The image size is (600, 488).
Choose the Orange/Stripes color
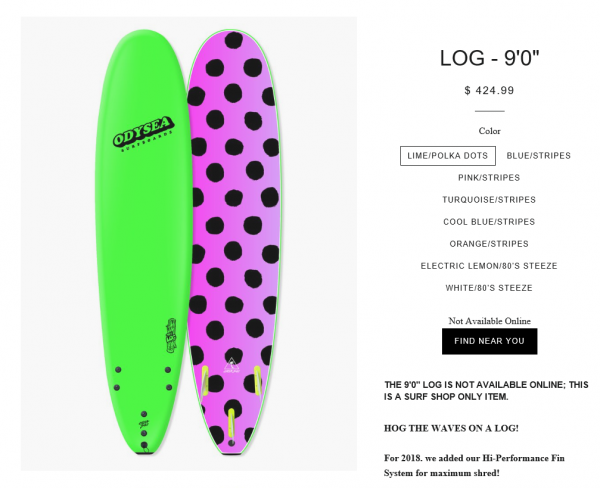point(489,244)
